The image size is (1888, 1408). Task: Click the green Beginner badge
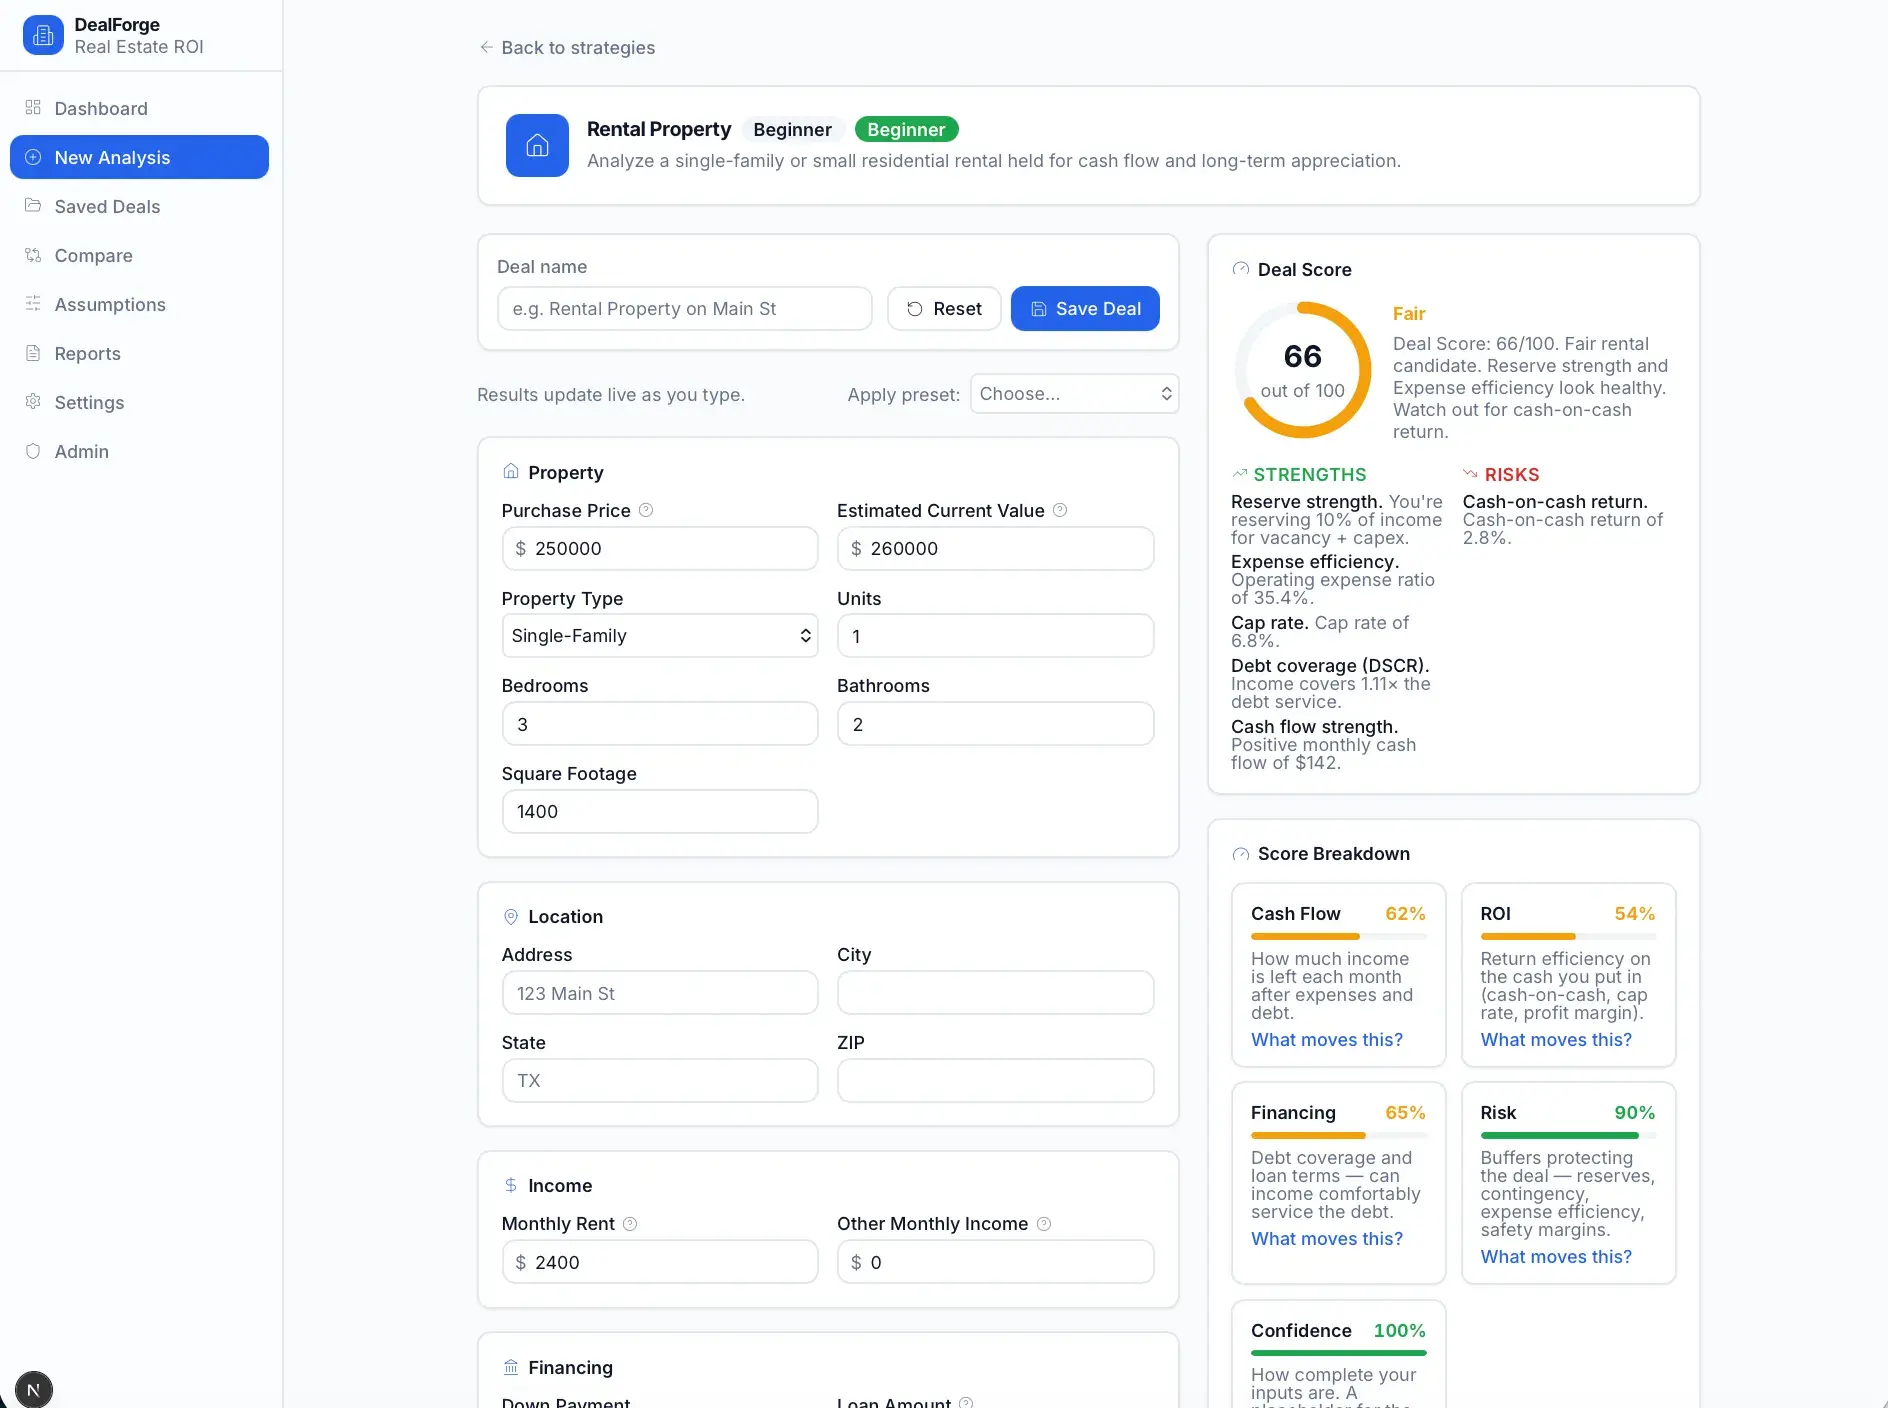coord(906,129)
